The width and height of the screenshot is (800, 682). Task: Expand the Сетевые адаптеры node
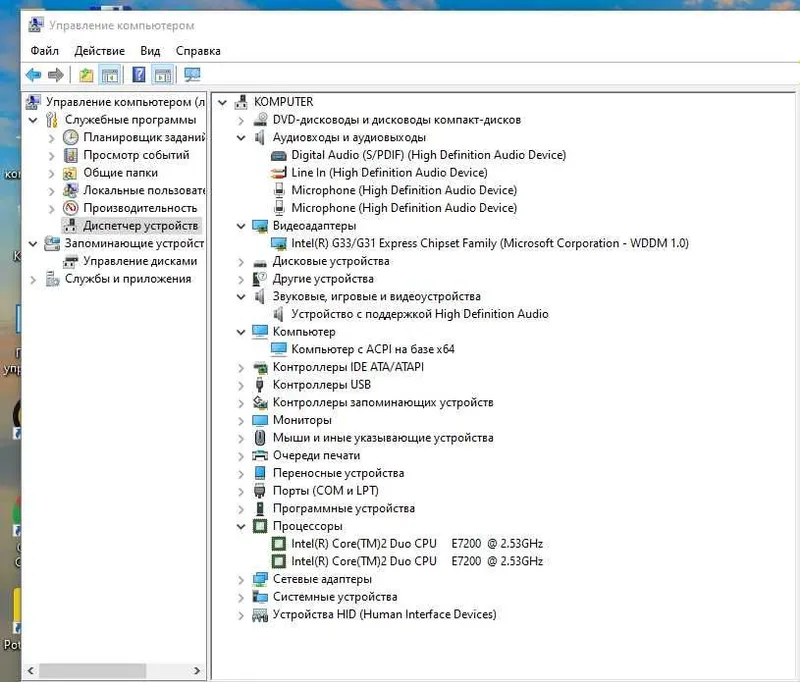[241, 579]
